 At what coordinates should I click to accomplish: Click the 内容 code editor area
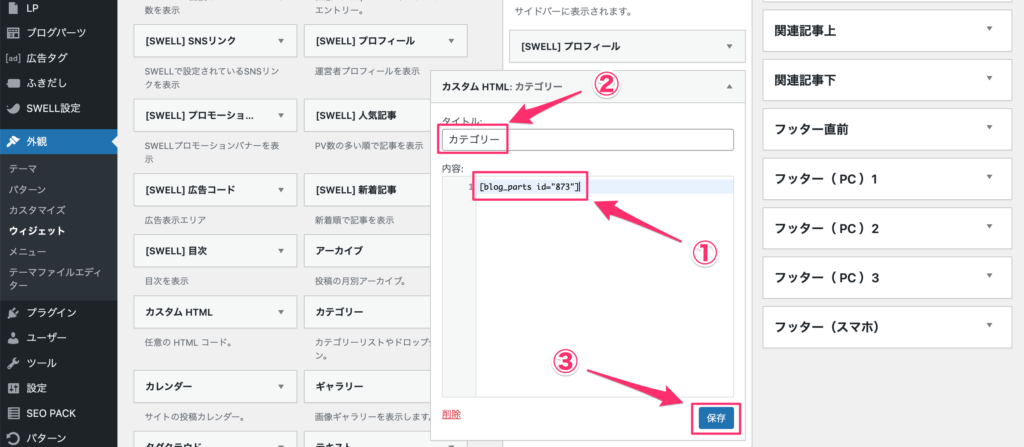click(x=588, y=286)
